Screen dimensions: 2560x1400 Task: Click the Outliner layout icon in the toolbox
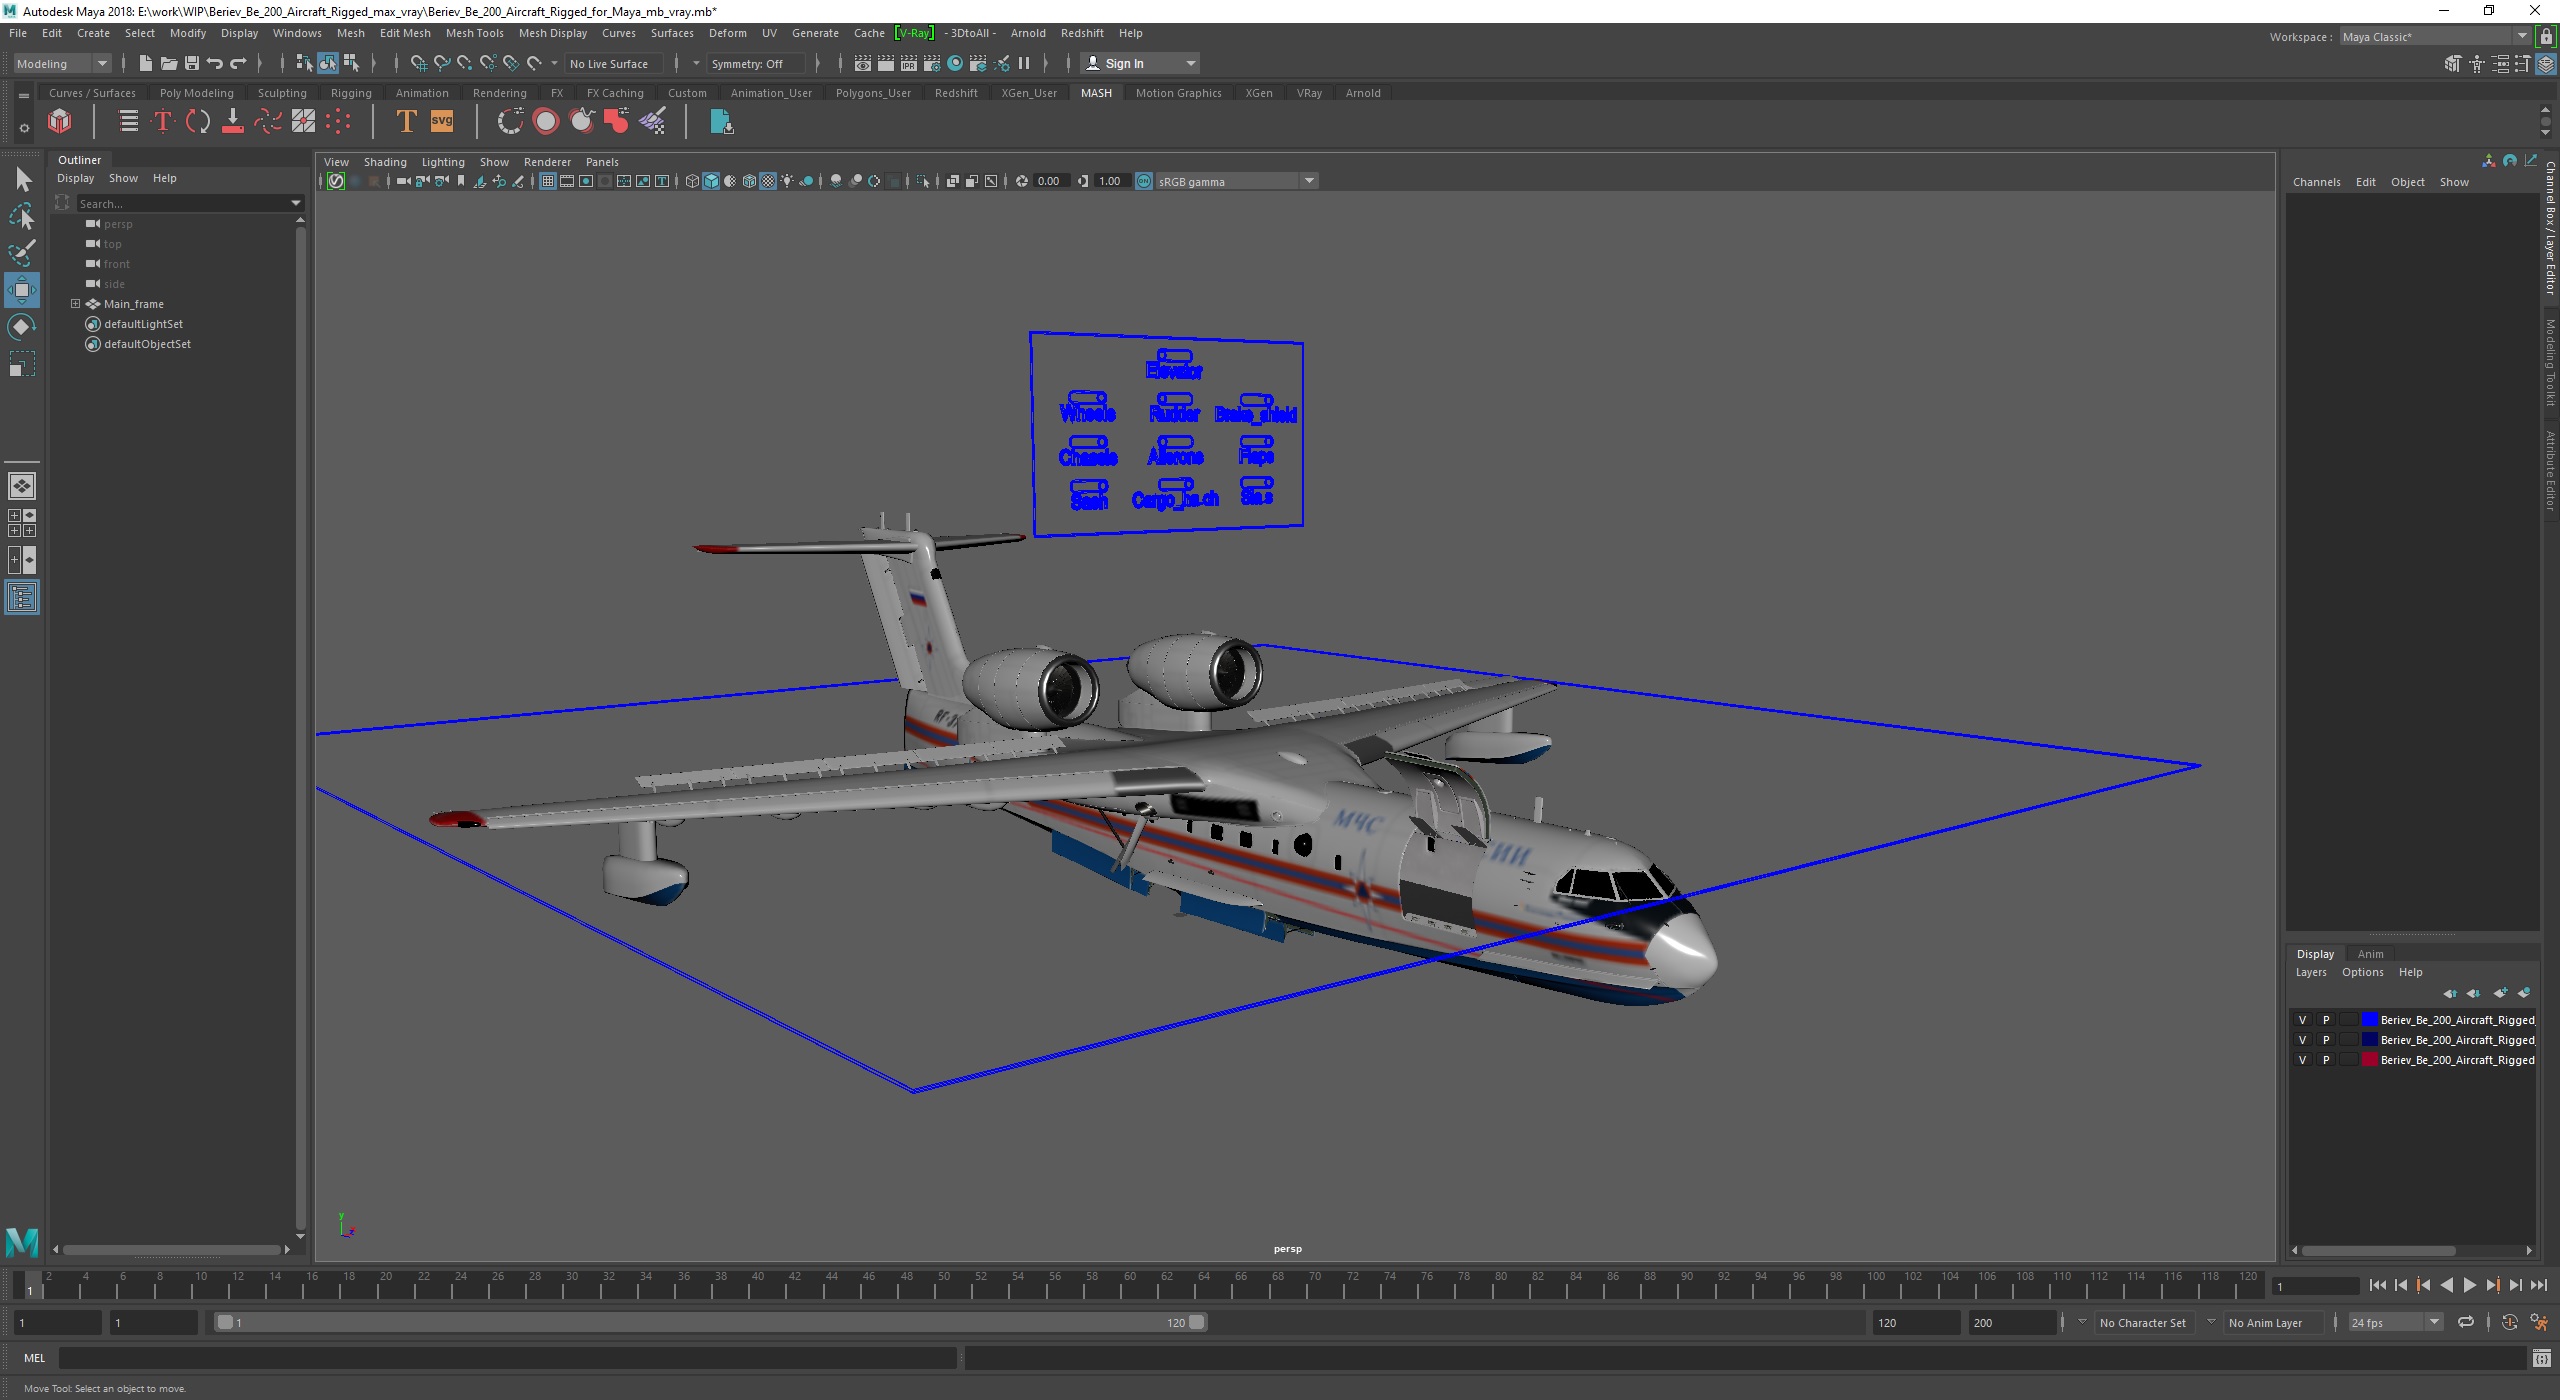click(x=22, y=598)
